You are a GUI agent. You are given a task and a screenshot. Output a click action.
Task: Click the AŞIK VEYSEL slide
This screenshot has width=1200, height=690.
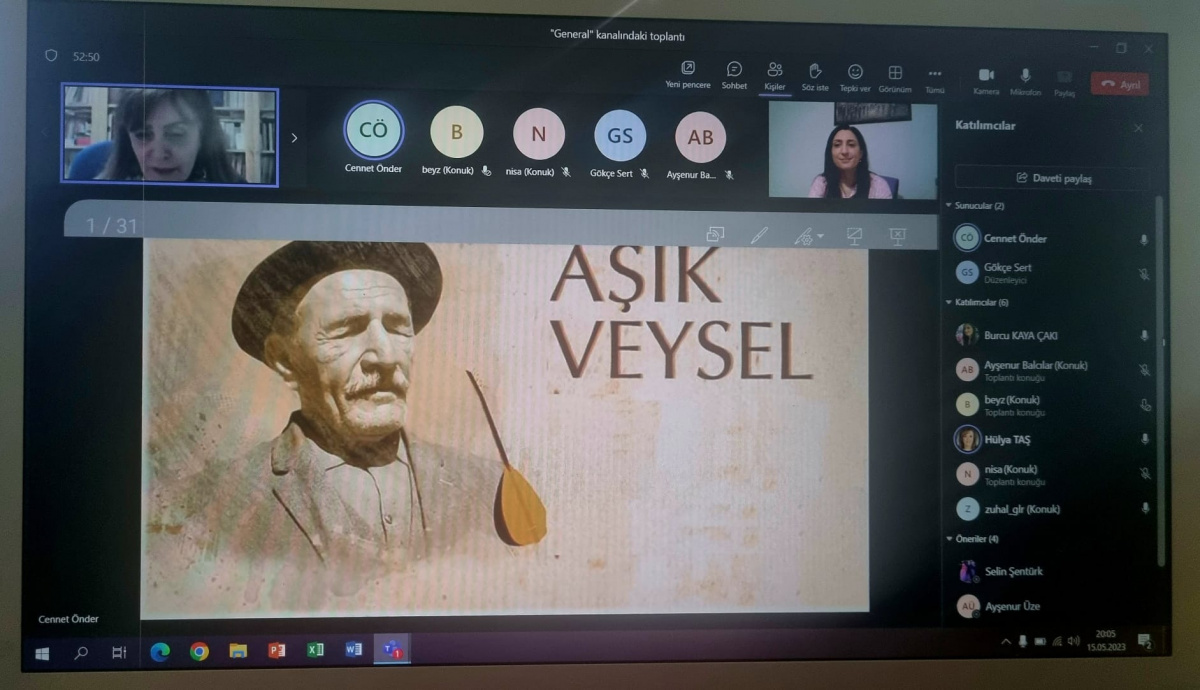pos(505,425)
